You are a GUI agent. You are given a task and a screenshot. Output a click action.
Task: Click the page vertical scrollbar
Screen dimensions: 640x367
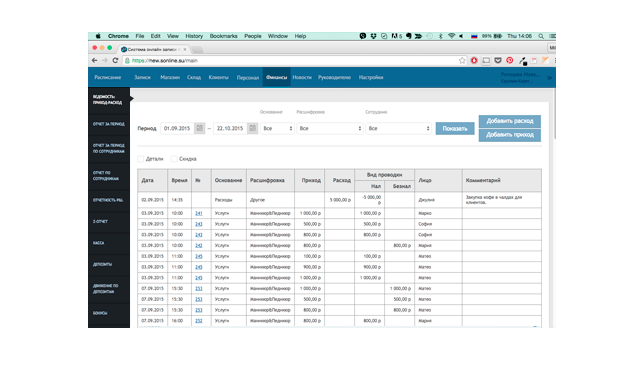tap(554, 114)
